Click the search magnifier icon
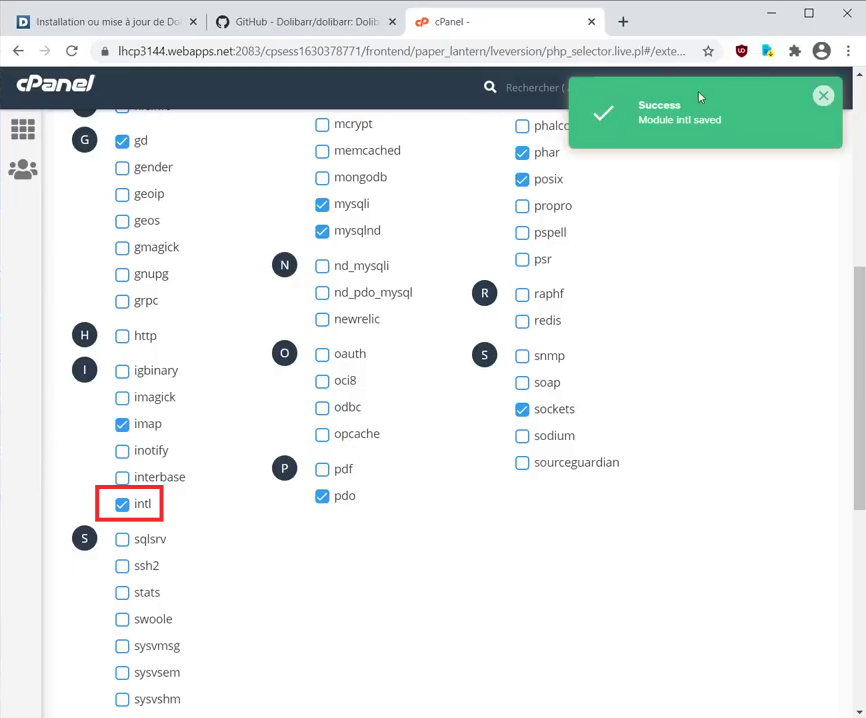 coord(490,88)
